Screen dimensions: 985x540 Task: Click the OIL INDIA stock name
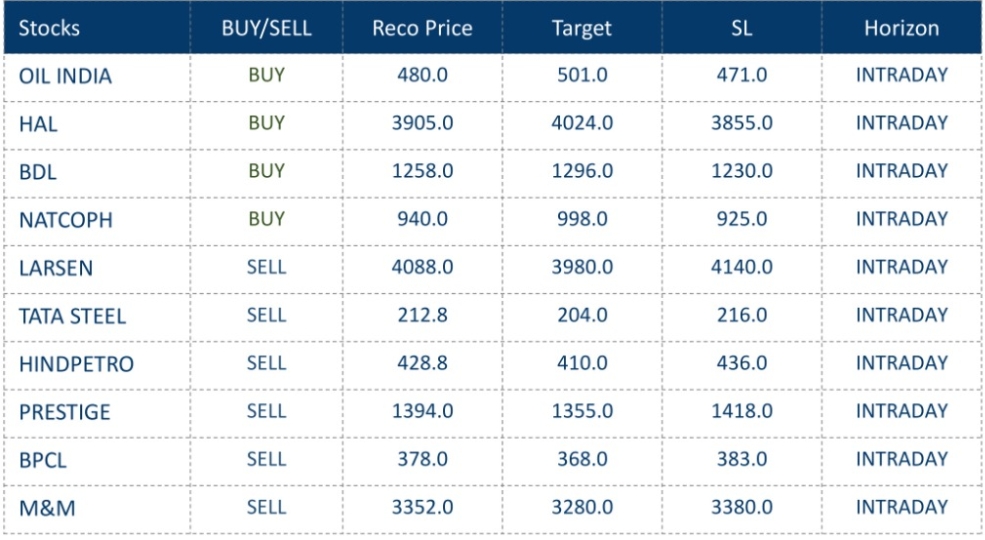coord(66,77)
